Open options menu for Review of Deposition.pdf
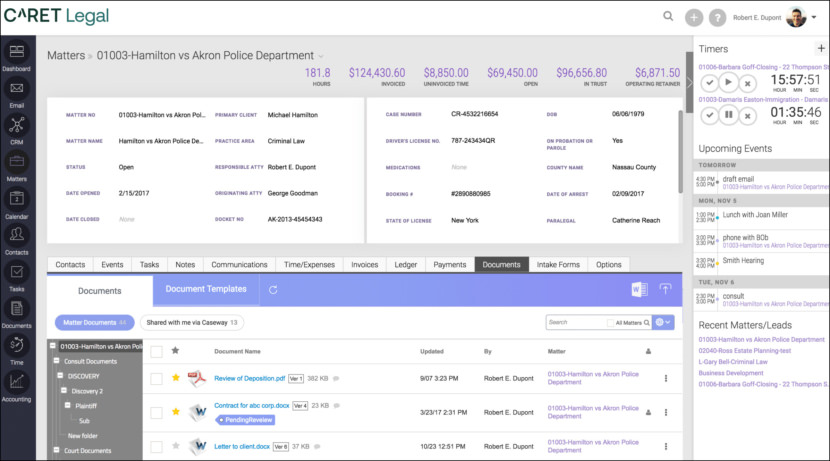 (x=666, y=378)
